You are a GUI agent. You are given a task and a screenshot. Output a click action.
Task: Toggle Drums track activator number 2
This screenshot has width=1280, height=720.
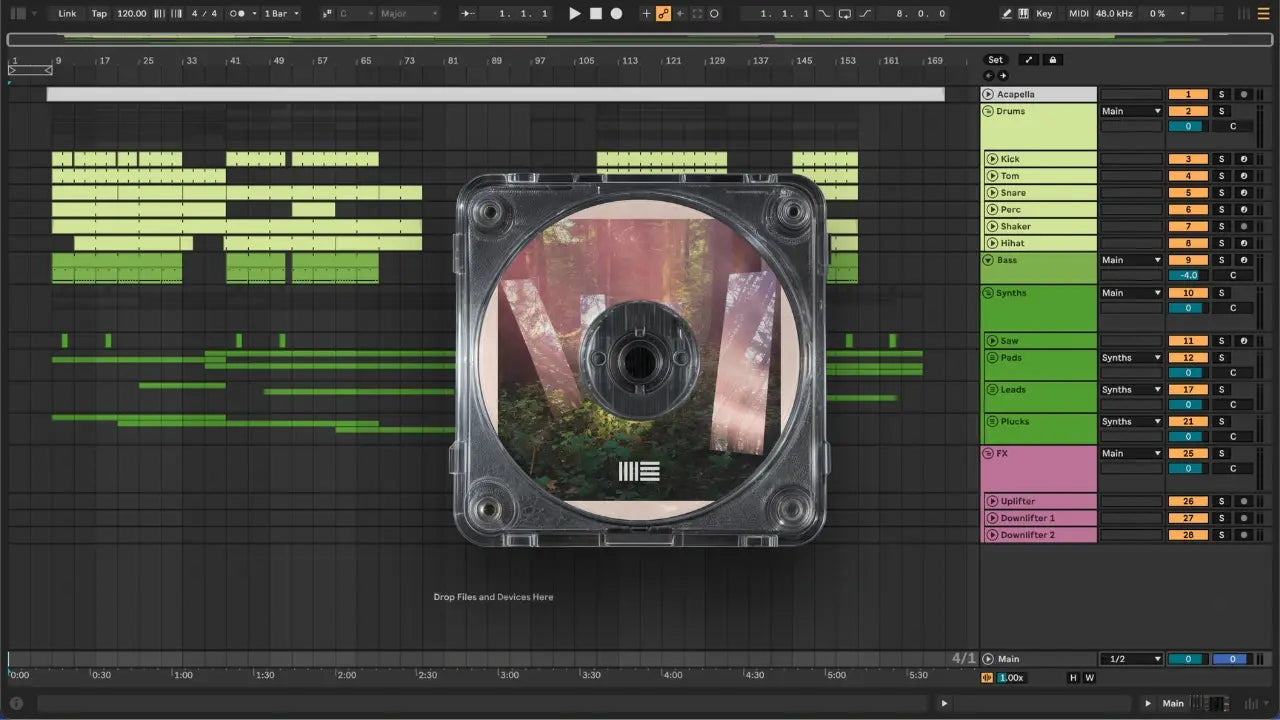click(1188, 111)
